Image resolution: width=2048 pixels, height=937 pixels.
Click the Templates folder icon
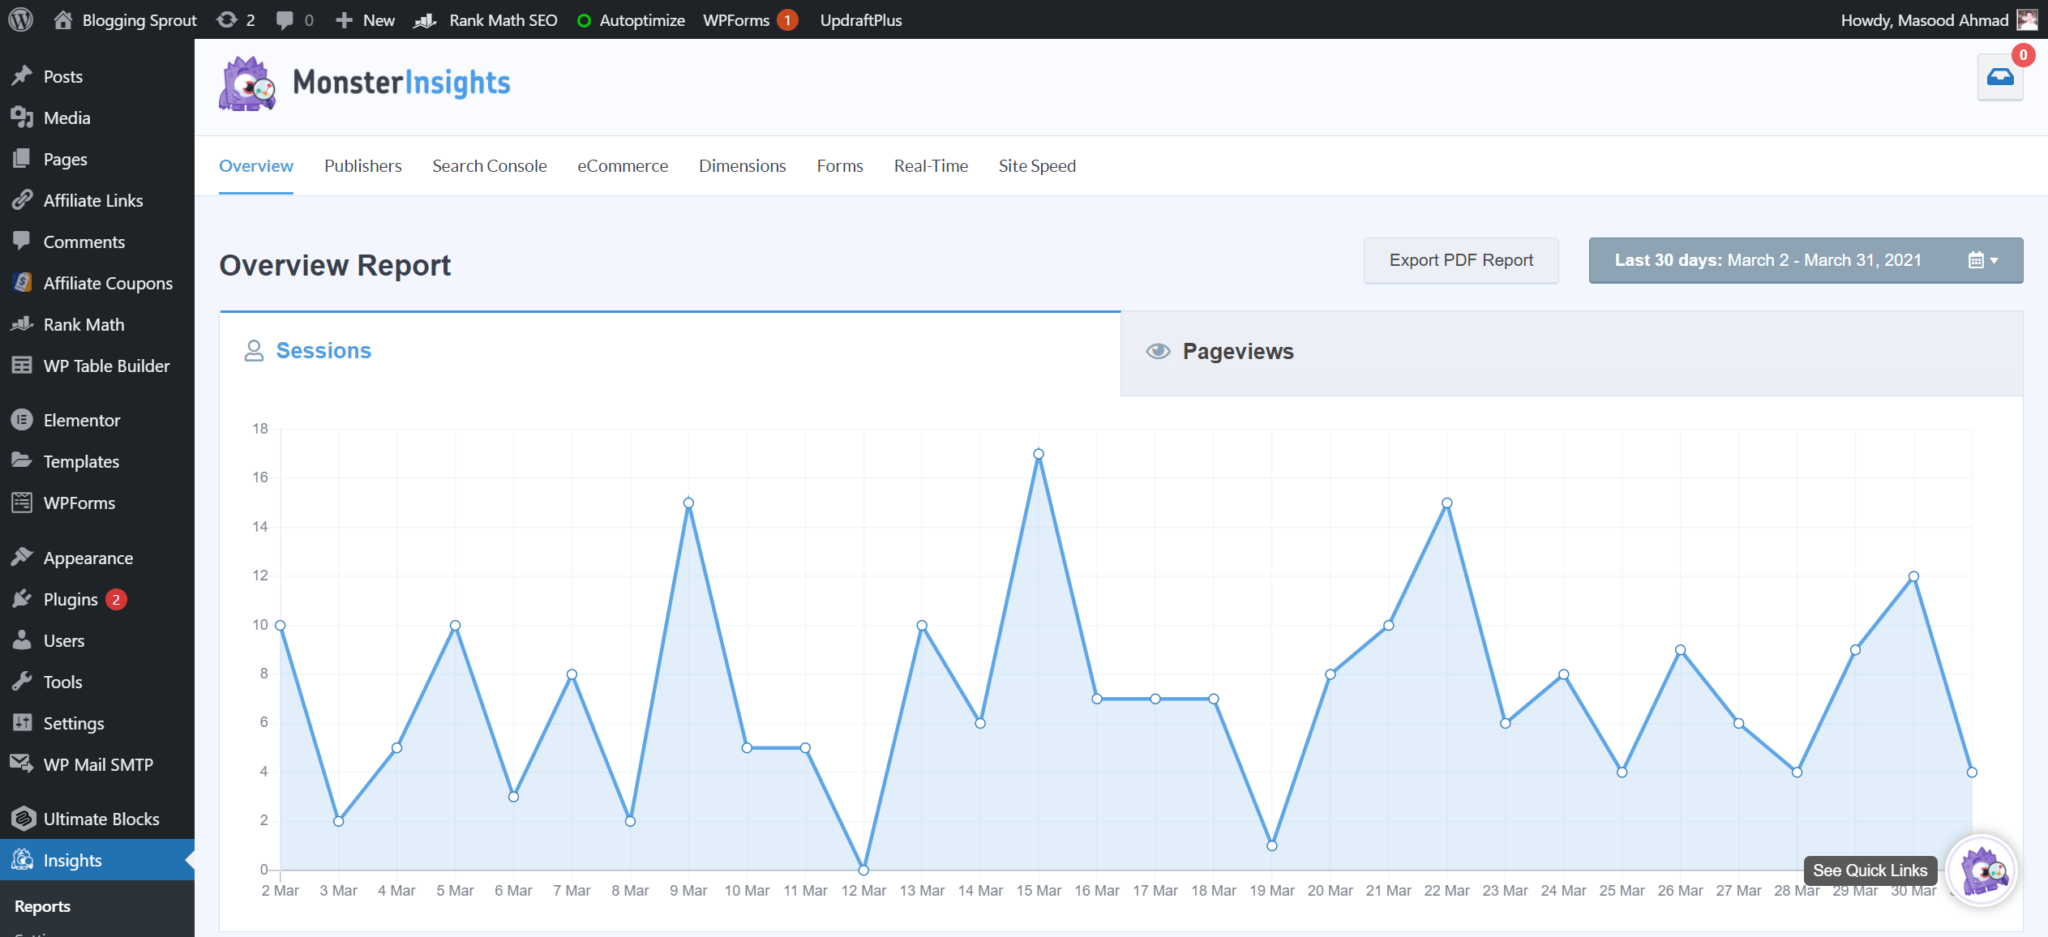tap(22, 461)
